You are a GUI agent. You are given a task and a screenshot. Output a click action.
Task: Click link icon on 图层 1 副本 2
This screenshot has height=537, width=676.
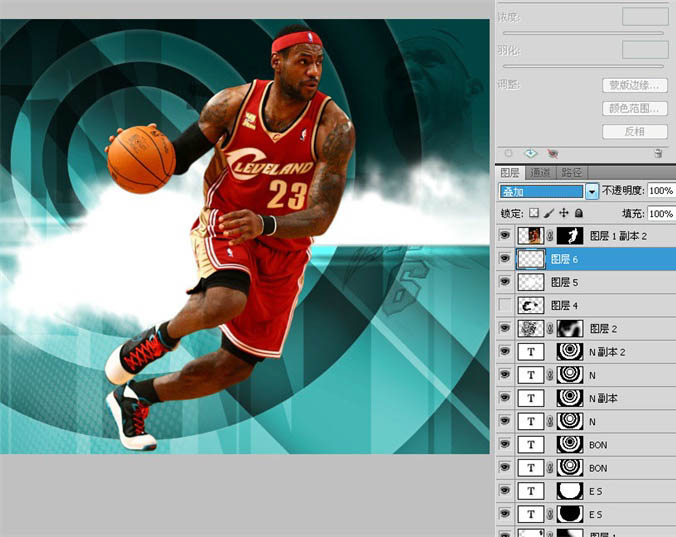coord(550,236)
